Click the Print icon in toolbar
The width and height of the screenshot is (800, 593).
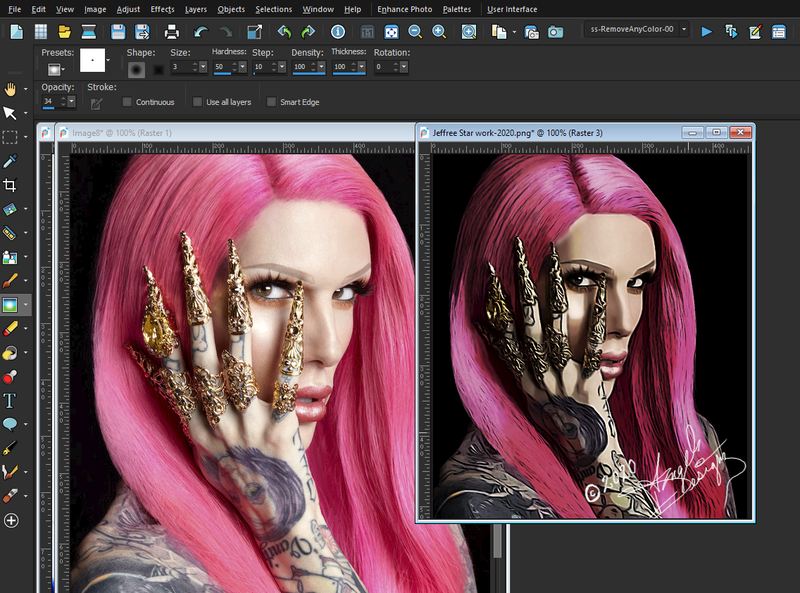171,32
